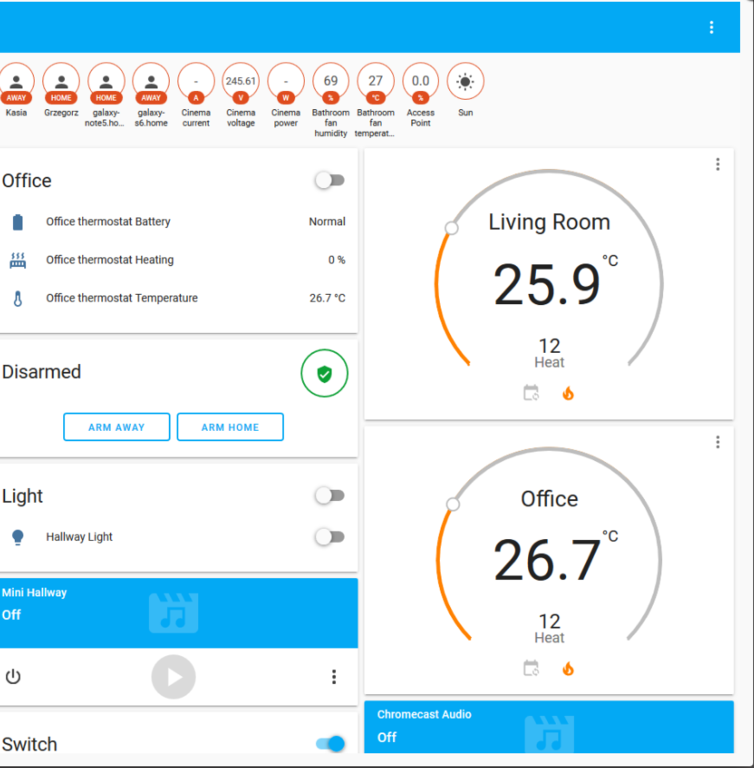Click Office thermostat schedule calendar icon
The width and height of the screenshot is (754, 768).
pyautogui.click(x=531, y=668)
